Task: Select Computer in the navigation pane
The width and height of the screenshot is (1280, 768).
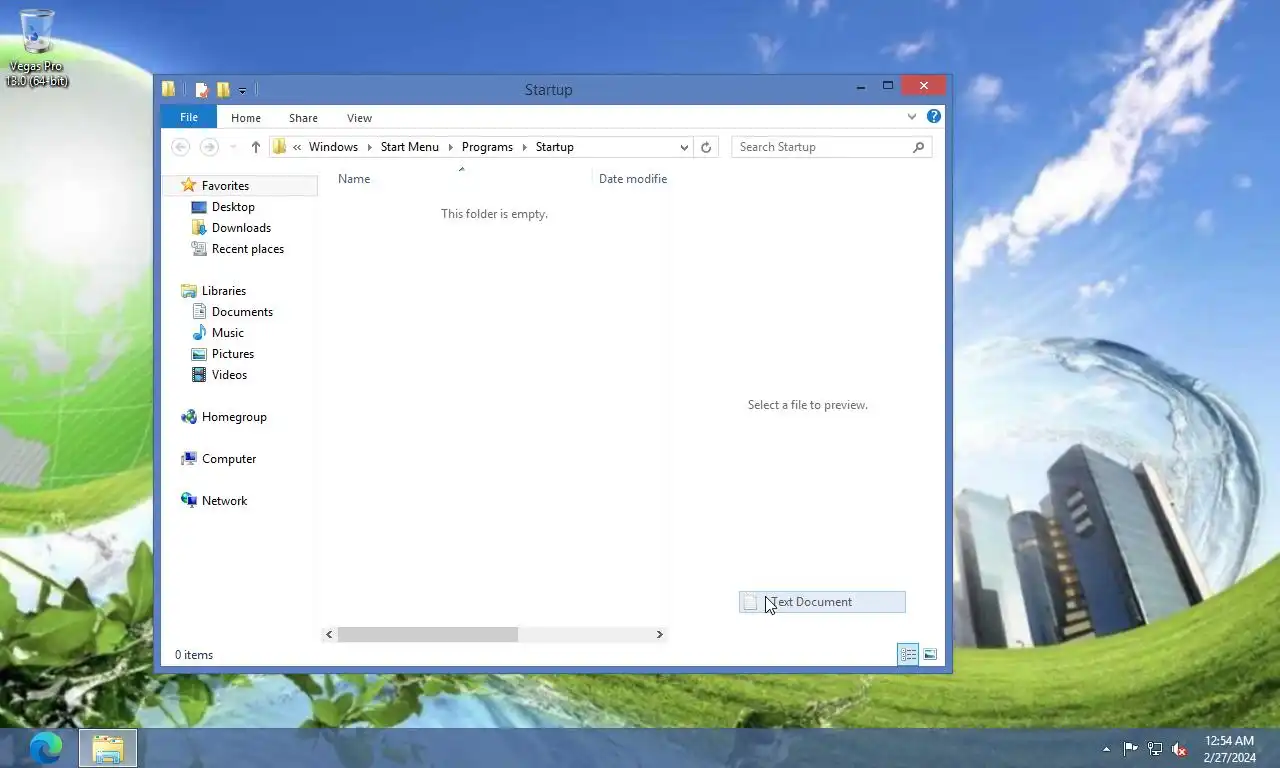Action: [x=229, y=459]
